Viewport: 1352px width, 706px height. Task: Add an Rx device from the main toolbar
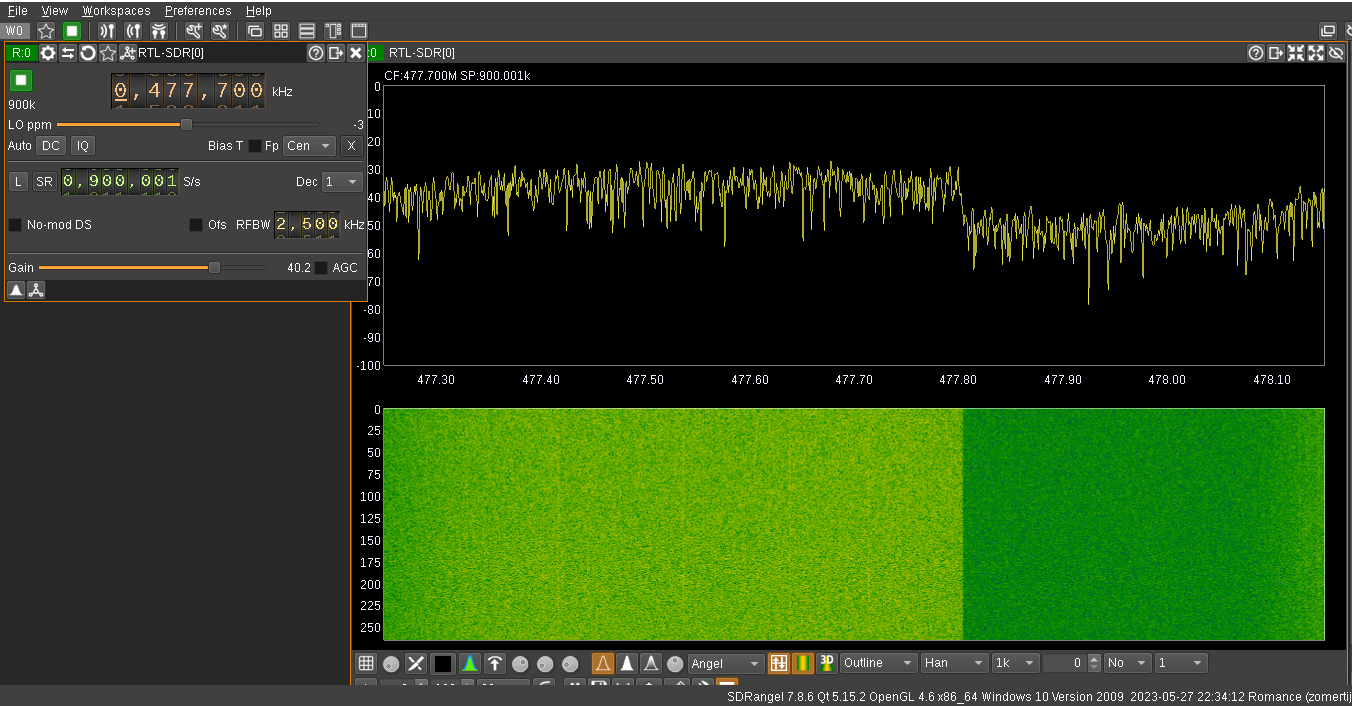tap(107, 31)
